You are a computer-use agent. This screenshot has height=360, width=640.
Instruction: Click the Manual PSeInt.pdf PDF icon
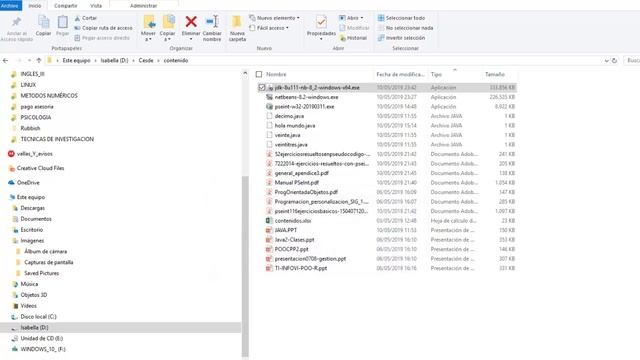(269, 182)
